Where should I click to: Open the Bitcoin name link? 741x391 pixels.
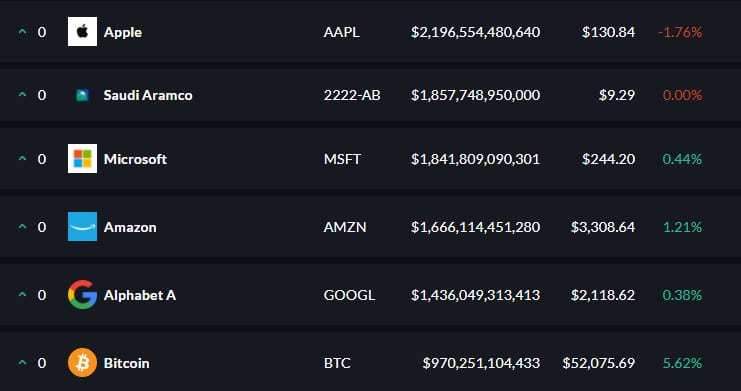coord(127,364)
